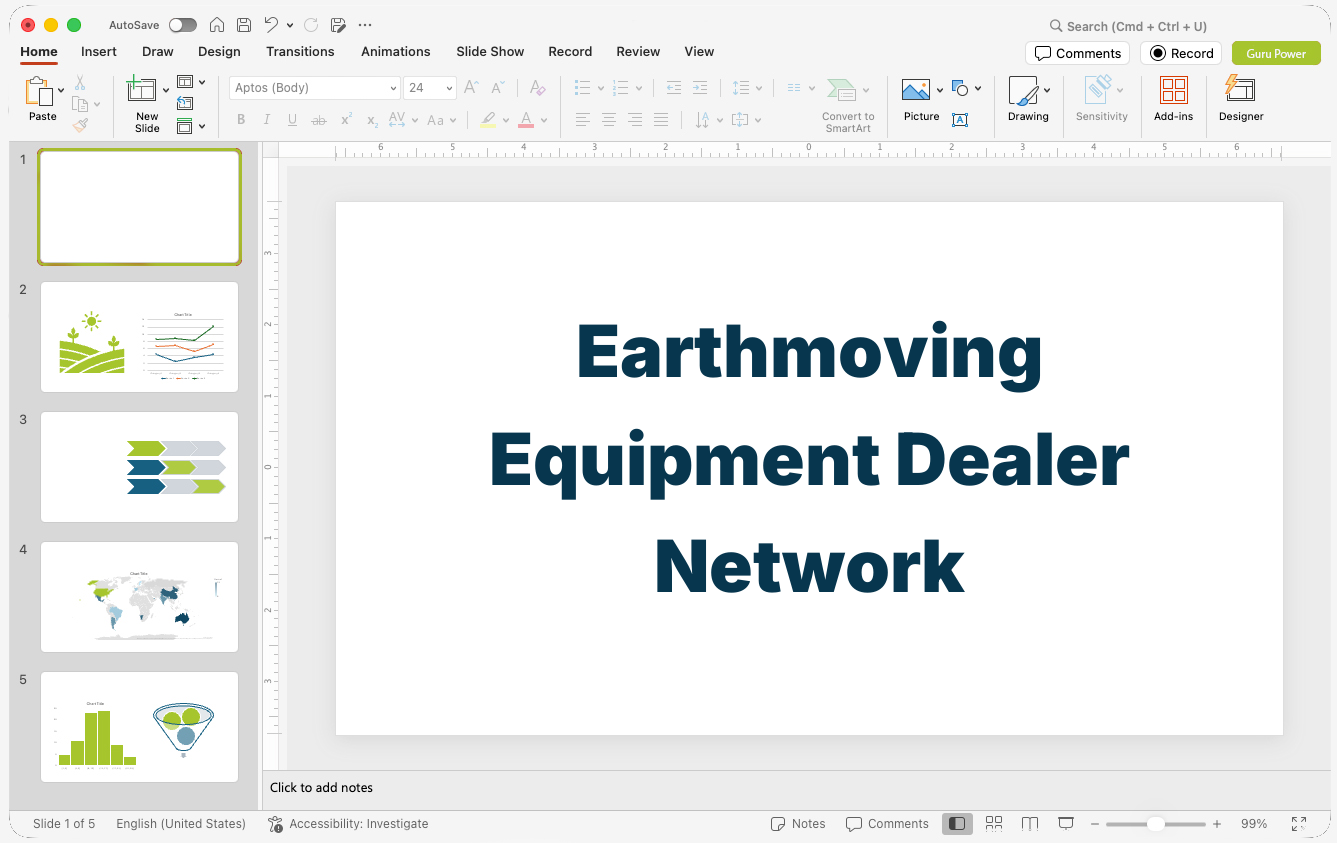Toggle Strikethrough formatting
Image resolution: width=1337 pixels, height=843 pixels.
(x=319, y=120)
